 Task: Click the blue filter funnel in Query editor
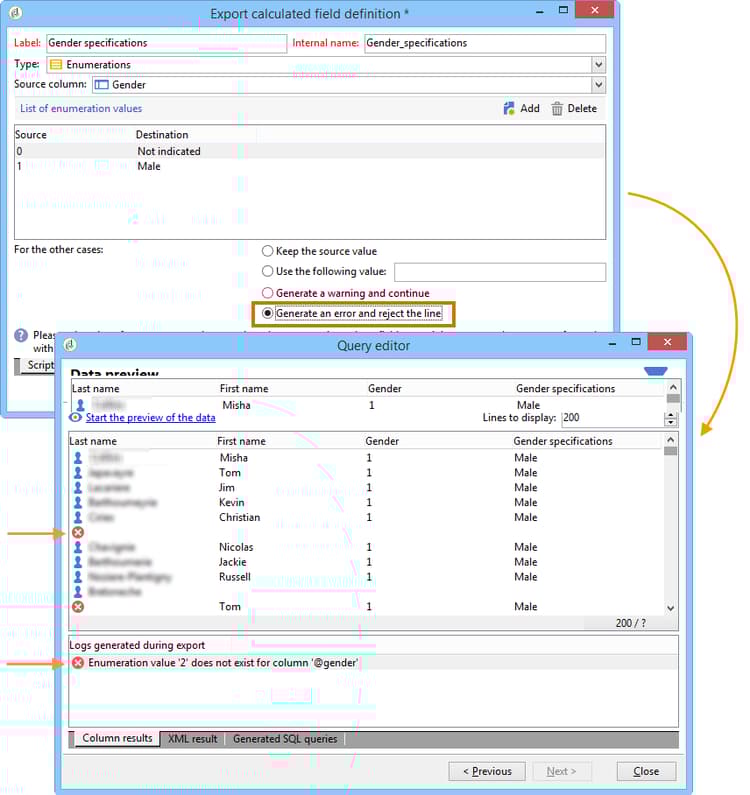tap(655, 372)
